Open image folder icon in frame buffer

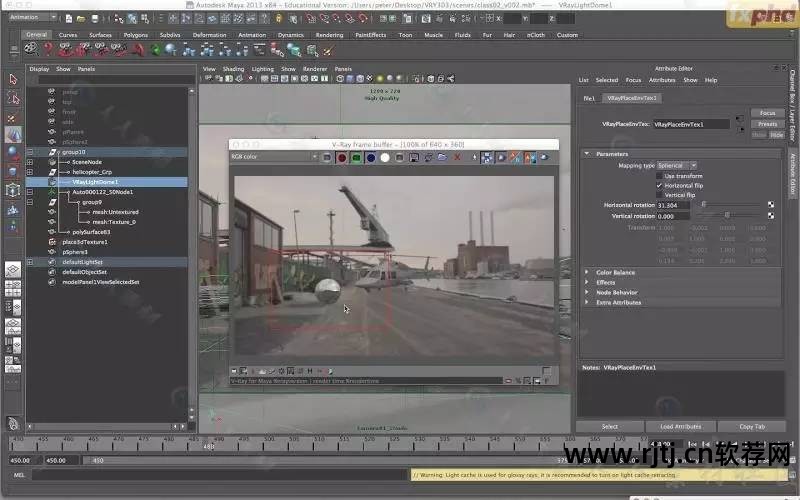[x=442, y=158]
